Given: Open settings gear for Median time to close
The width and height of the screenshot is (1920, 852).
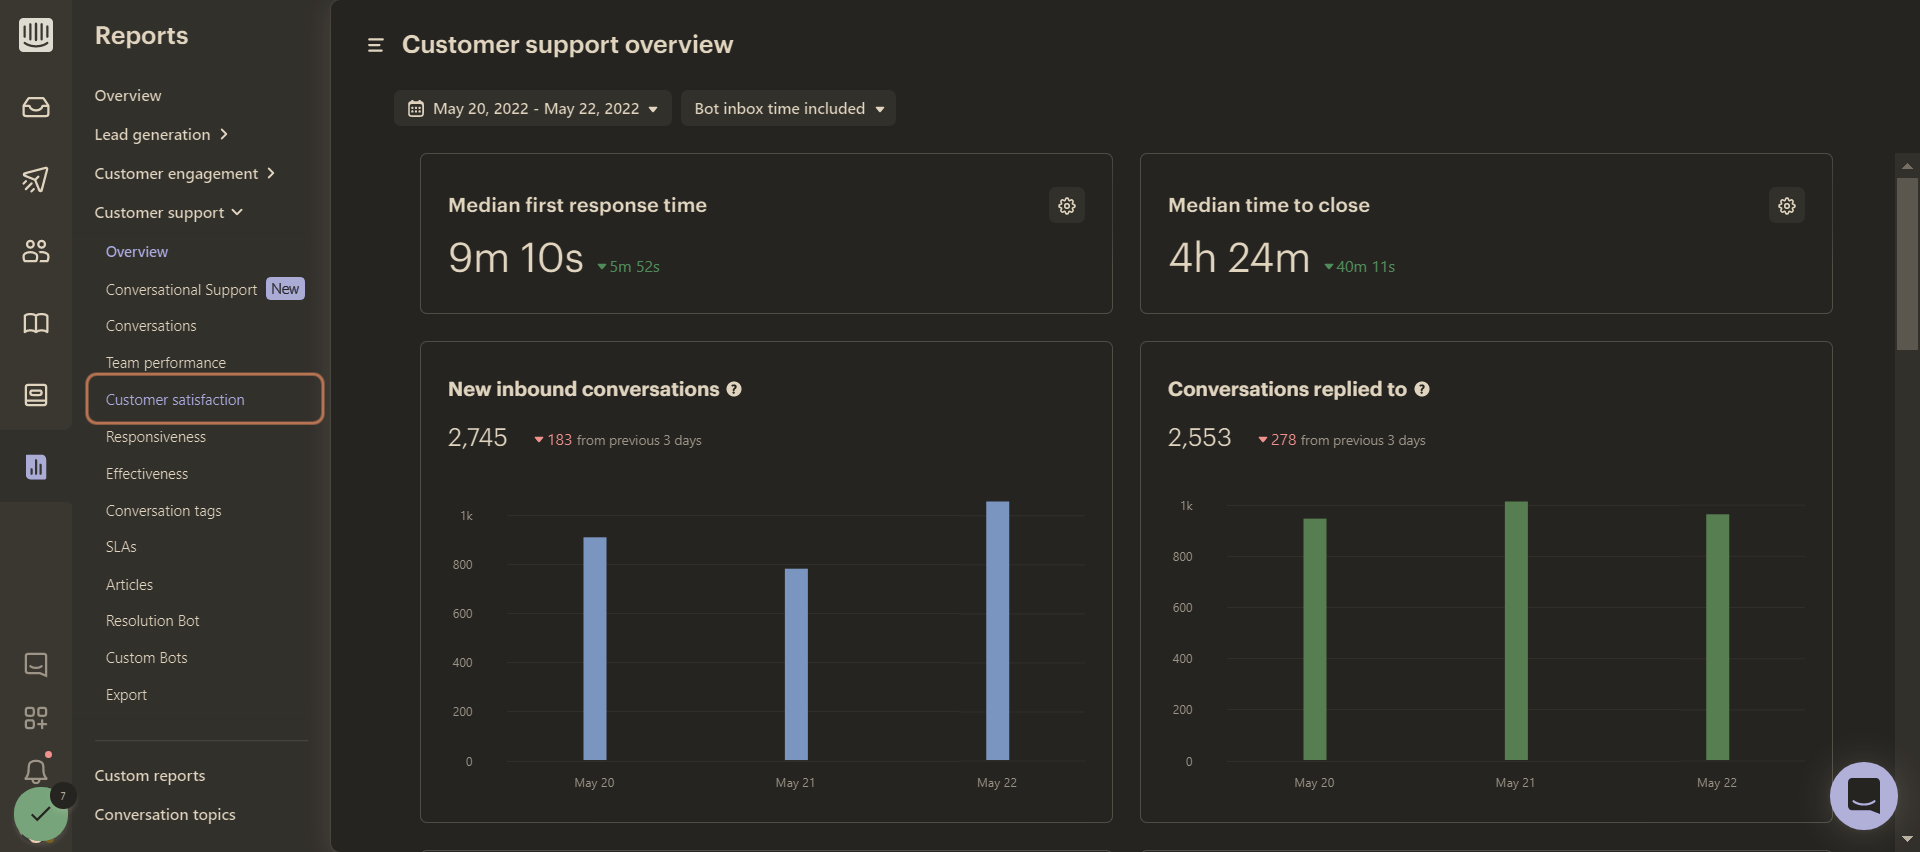Looking at the screenshot, I should [1787, 206].
